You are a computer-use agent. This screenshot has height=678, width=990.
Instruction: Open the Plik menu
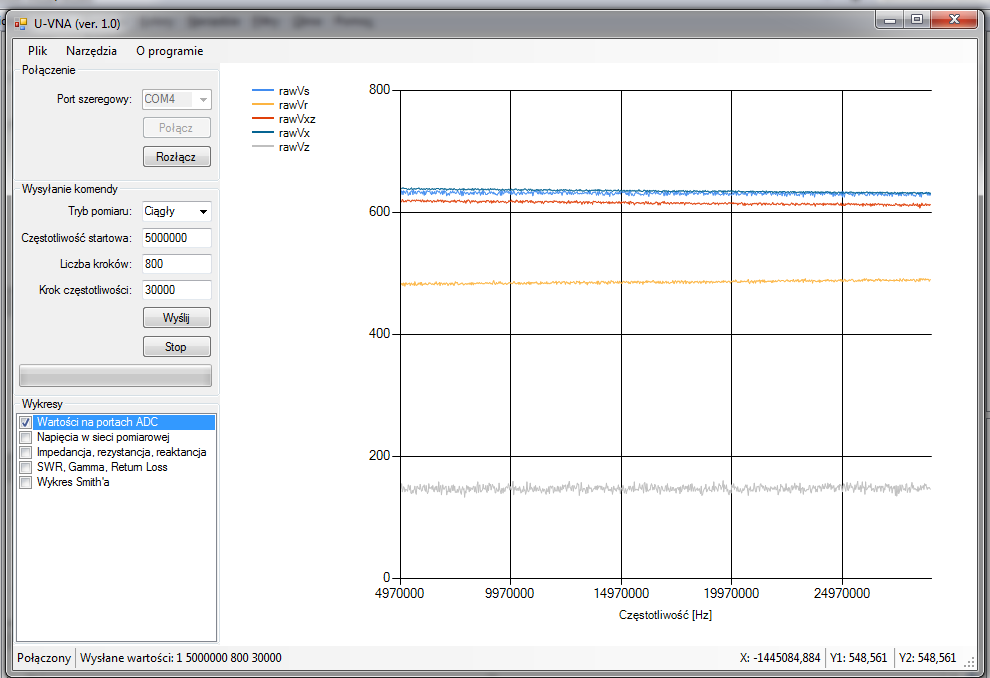(37, 51)
